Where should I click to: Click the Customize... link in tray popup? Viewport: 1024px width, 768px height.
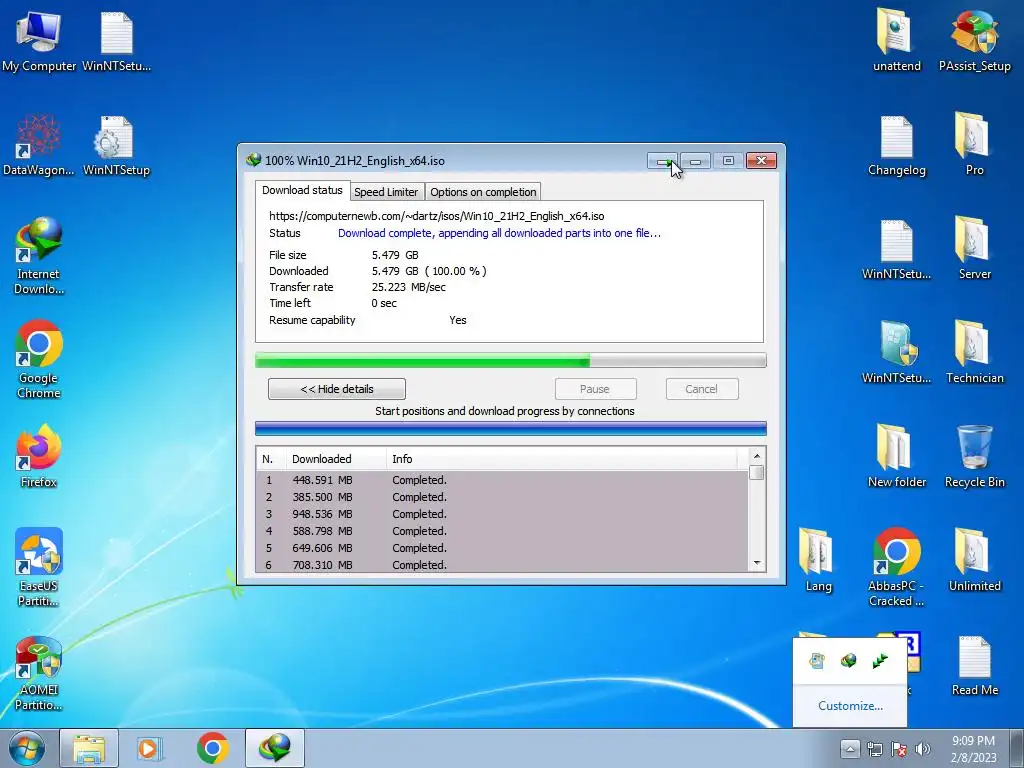[850, 706]
